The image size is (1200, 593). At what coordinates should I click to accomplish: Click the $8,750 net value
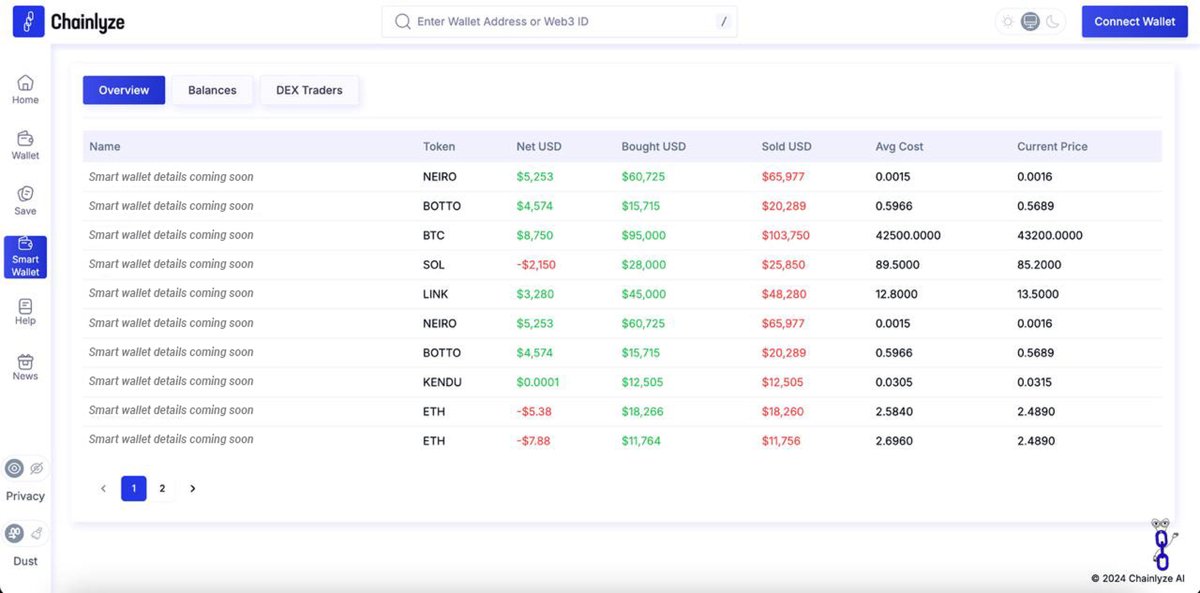pyautogui.click(x=535, y=236)
